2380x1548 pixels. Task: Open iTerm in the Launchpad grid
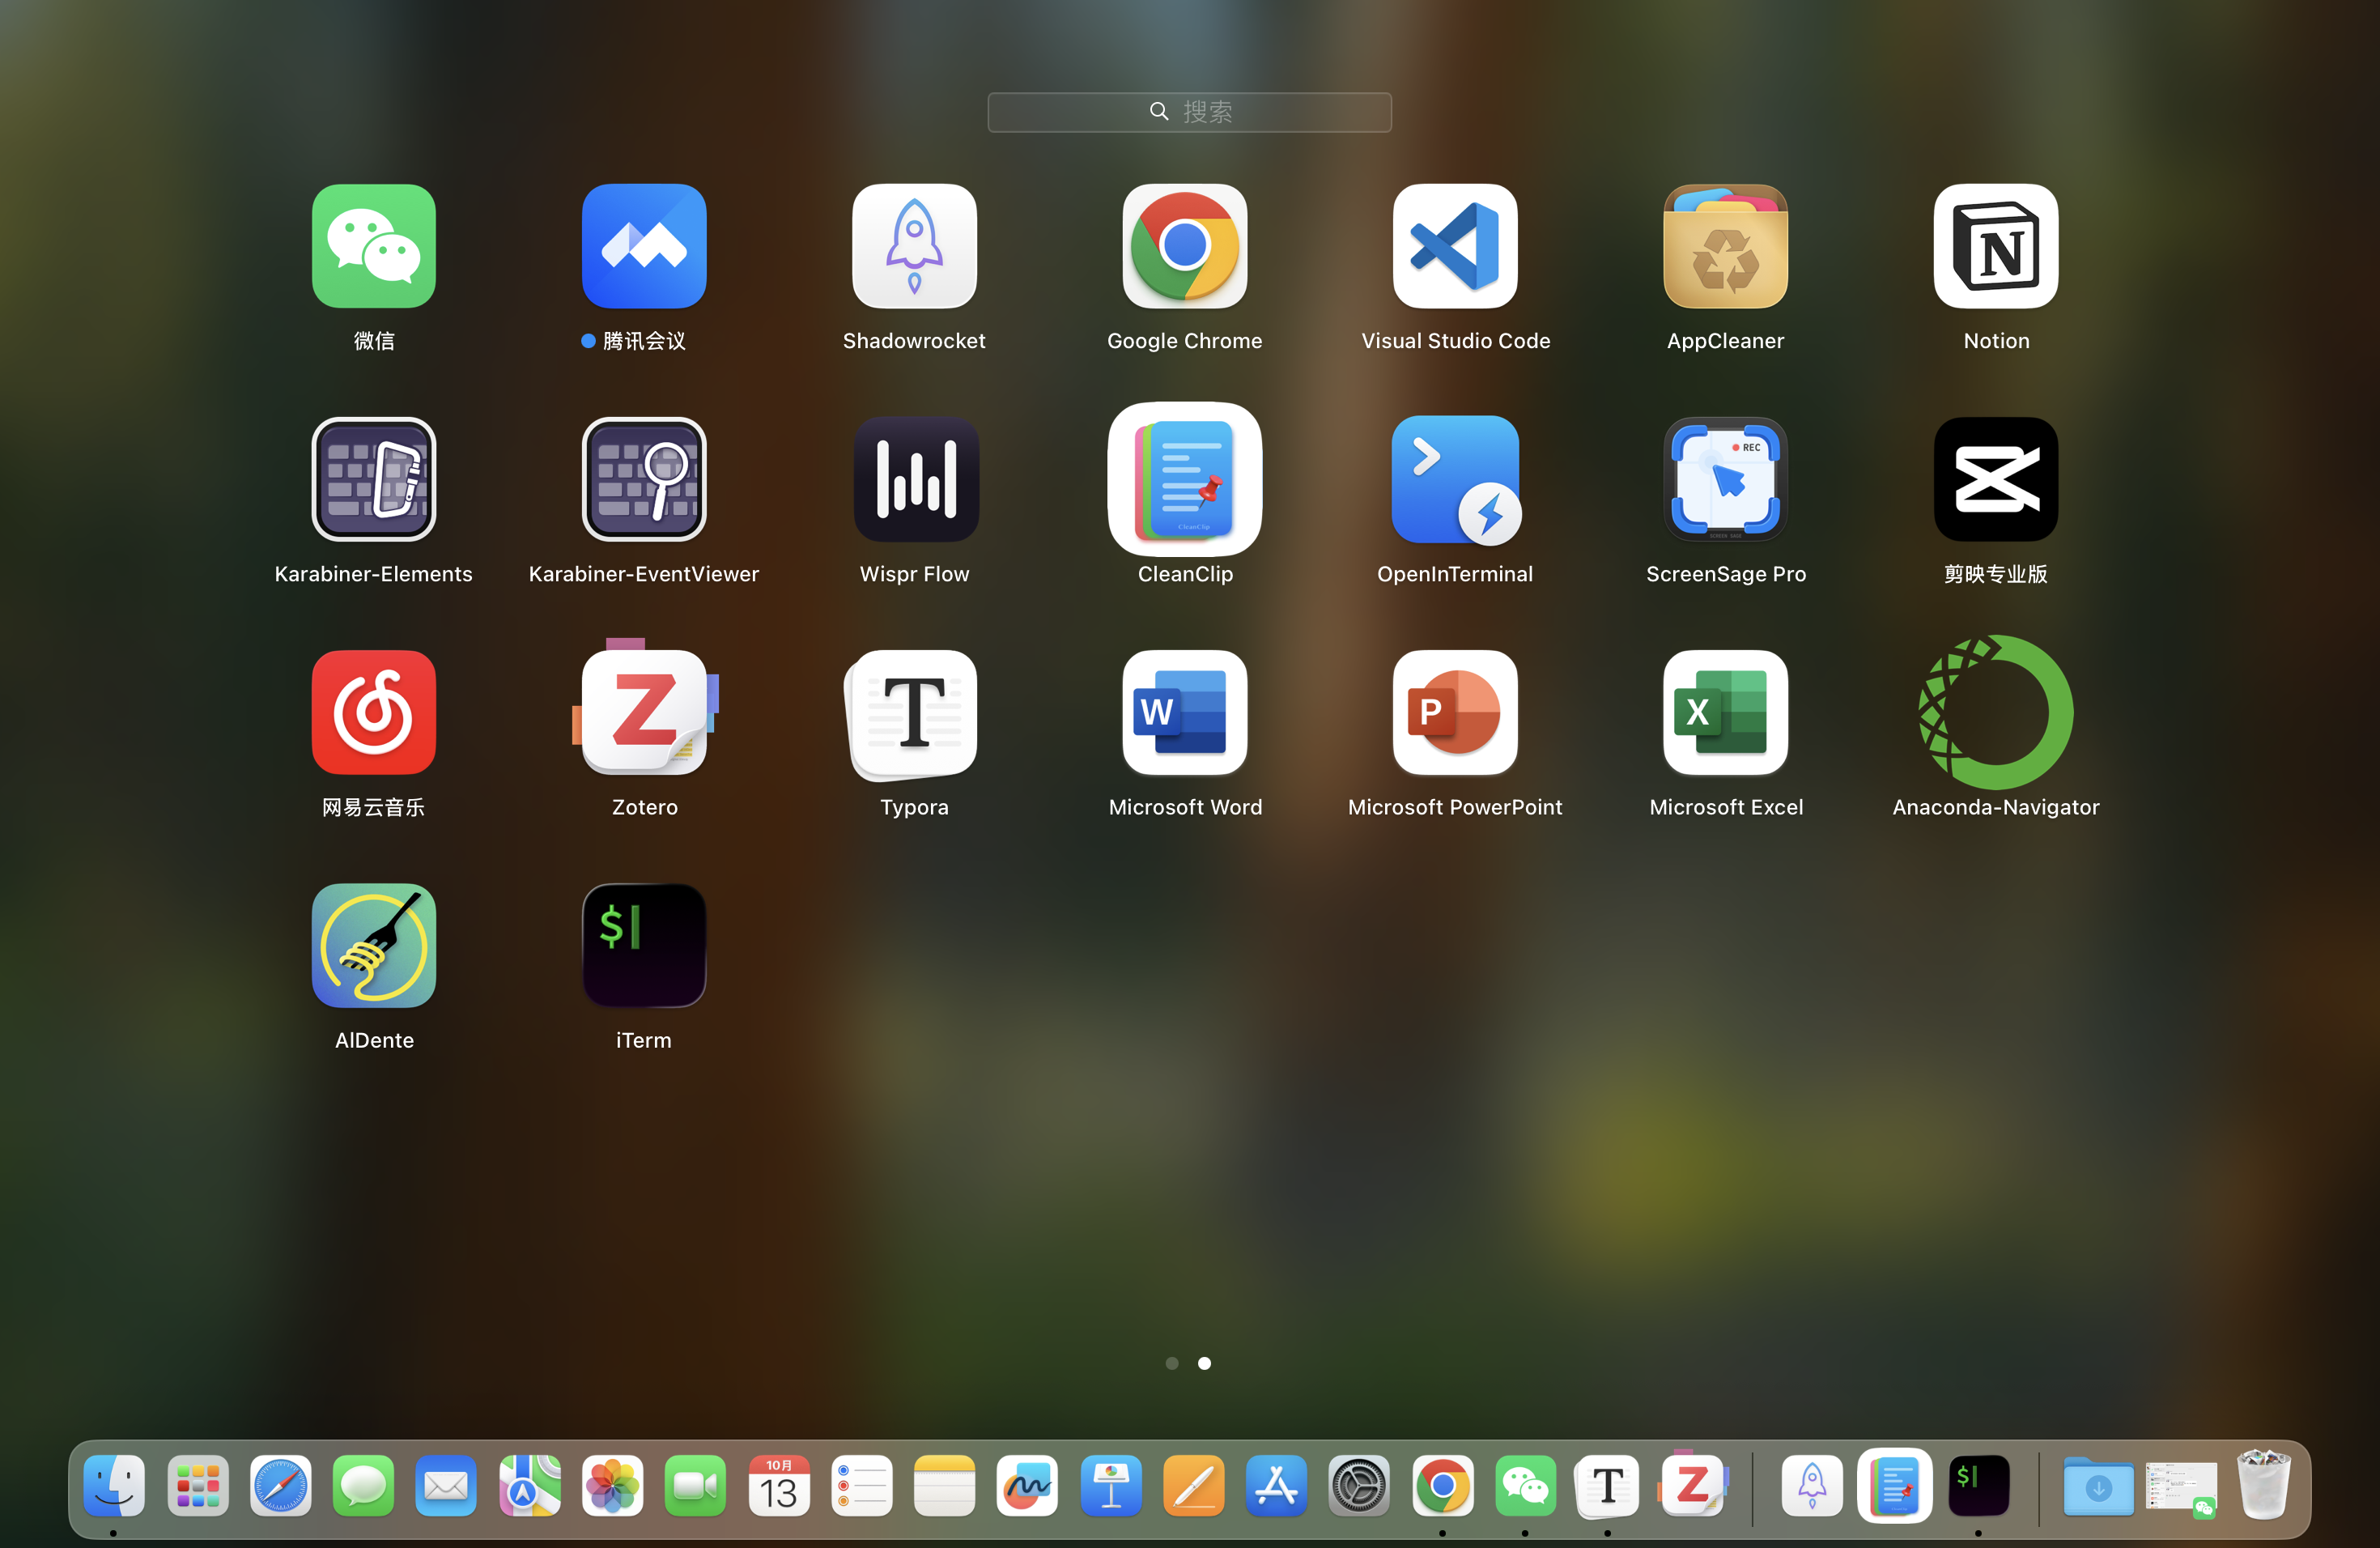(644, 945)
